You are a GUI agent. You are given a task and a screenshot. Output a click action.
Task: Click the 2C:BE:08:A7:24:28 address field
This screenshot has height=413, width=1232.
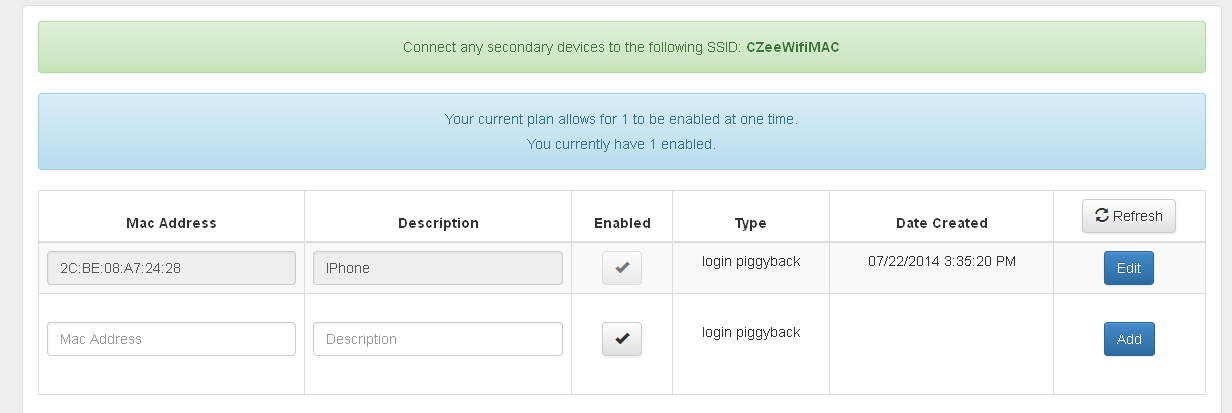[172, 268]
